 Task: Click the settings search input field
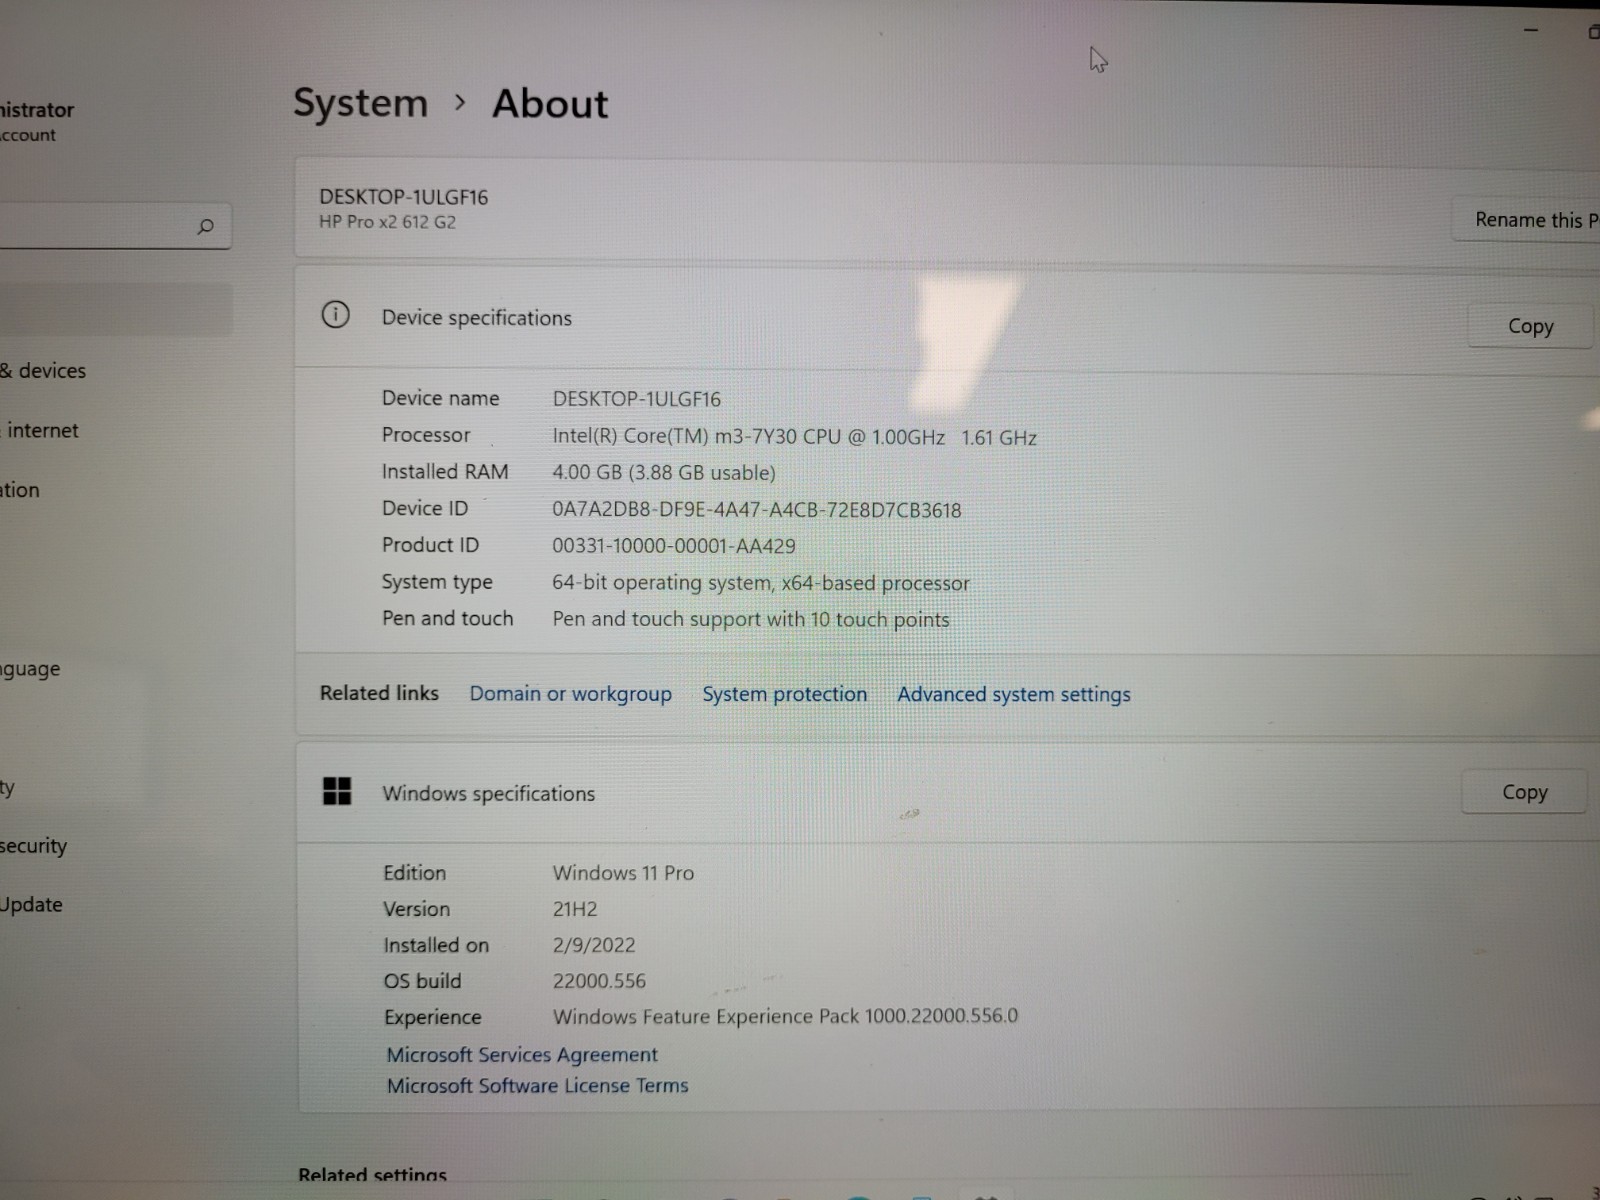[115, 227]
